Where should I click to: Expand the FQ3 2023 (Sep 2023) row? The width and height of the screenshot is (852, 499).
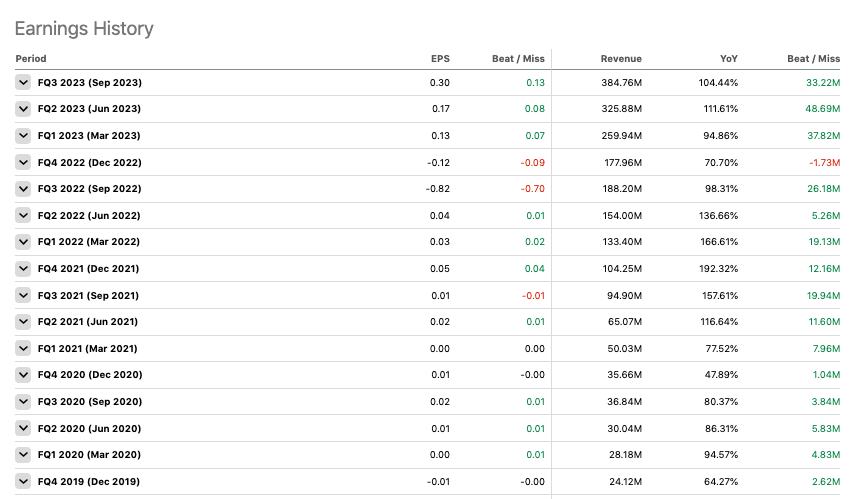[23, 83]
